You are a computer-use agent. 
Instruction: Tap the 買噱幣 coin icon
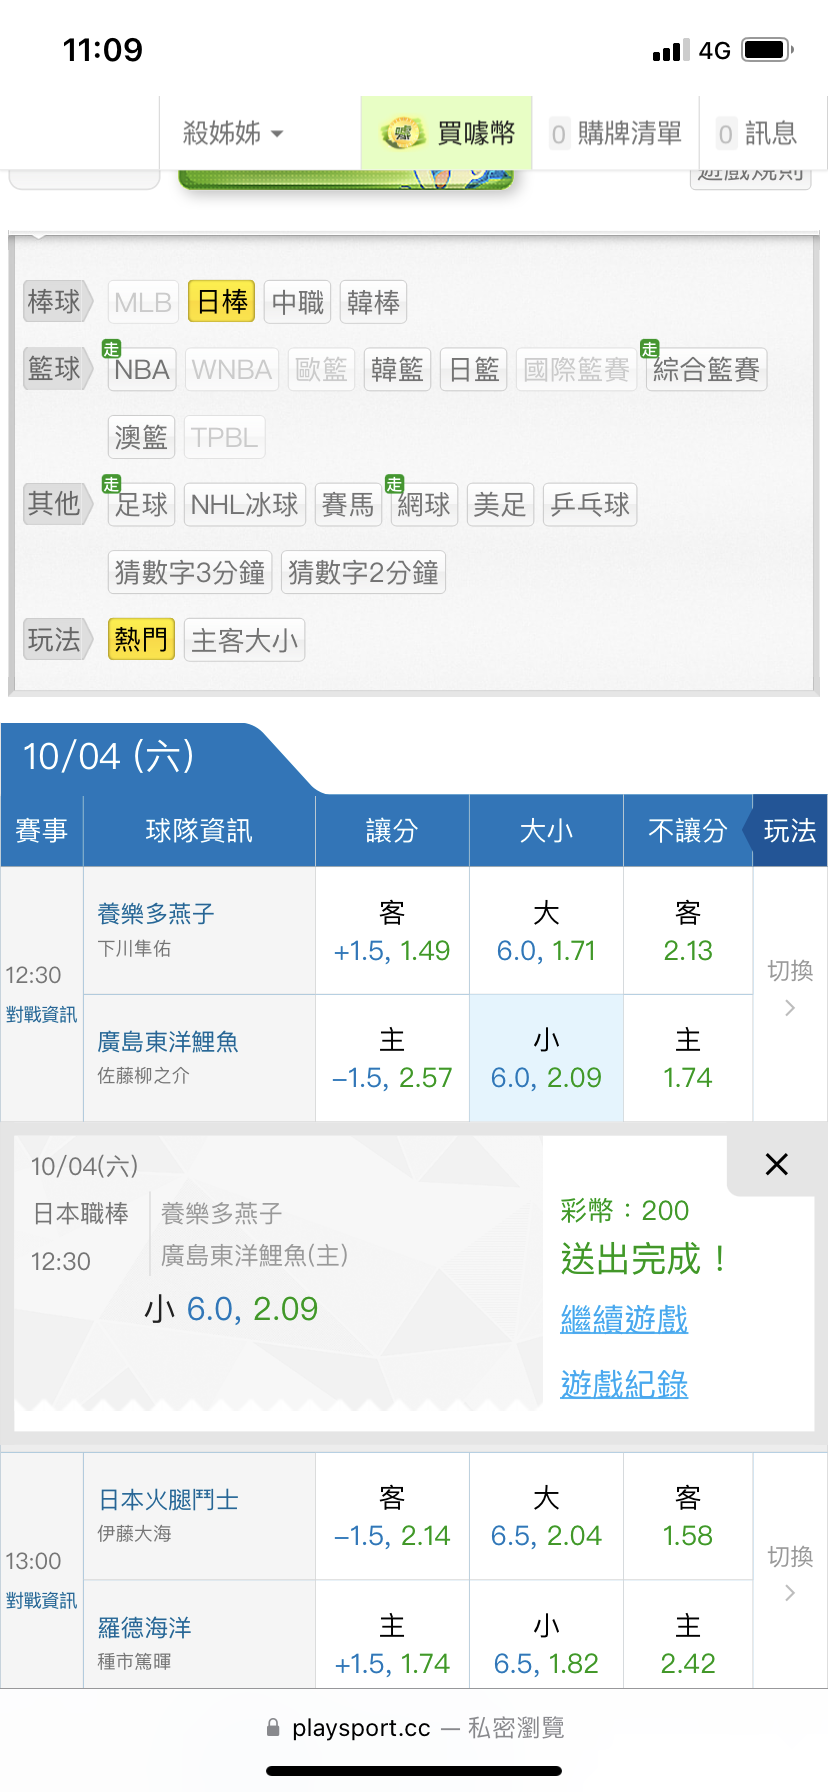pos(402,133)
